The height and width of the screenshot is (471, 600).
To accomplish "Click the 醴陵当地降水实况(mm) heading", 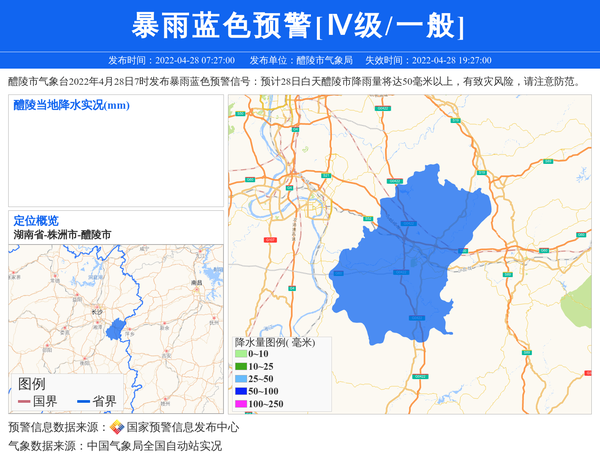I will point(71,105).
